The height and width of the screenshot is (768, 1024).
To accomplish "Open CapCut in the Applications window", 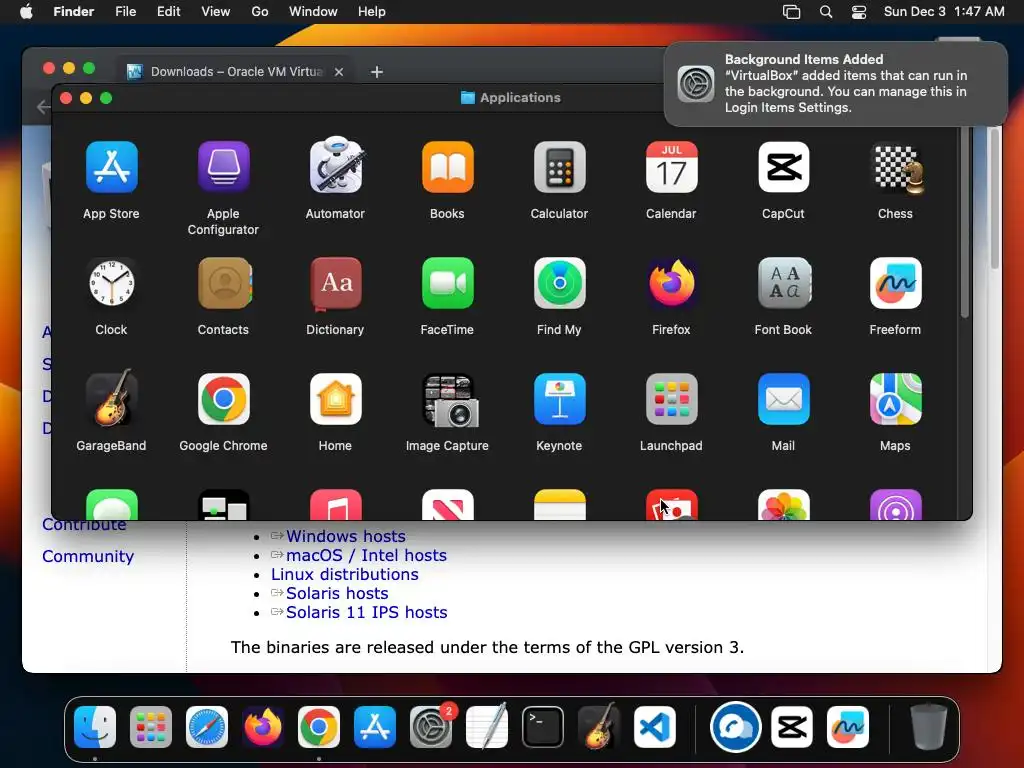I will (x=784, y=167).
